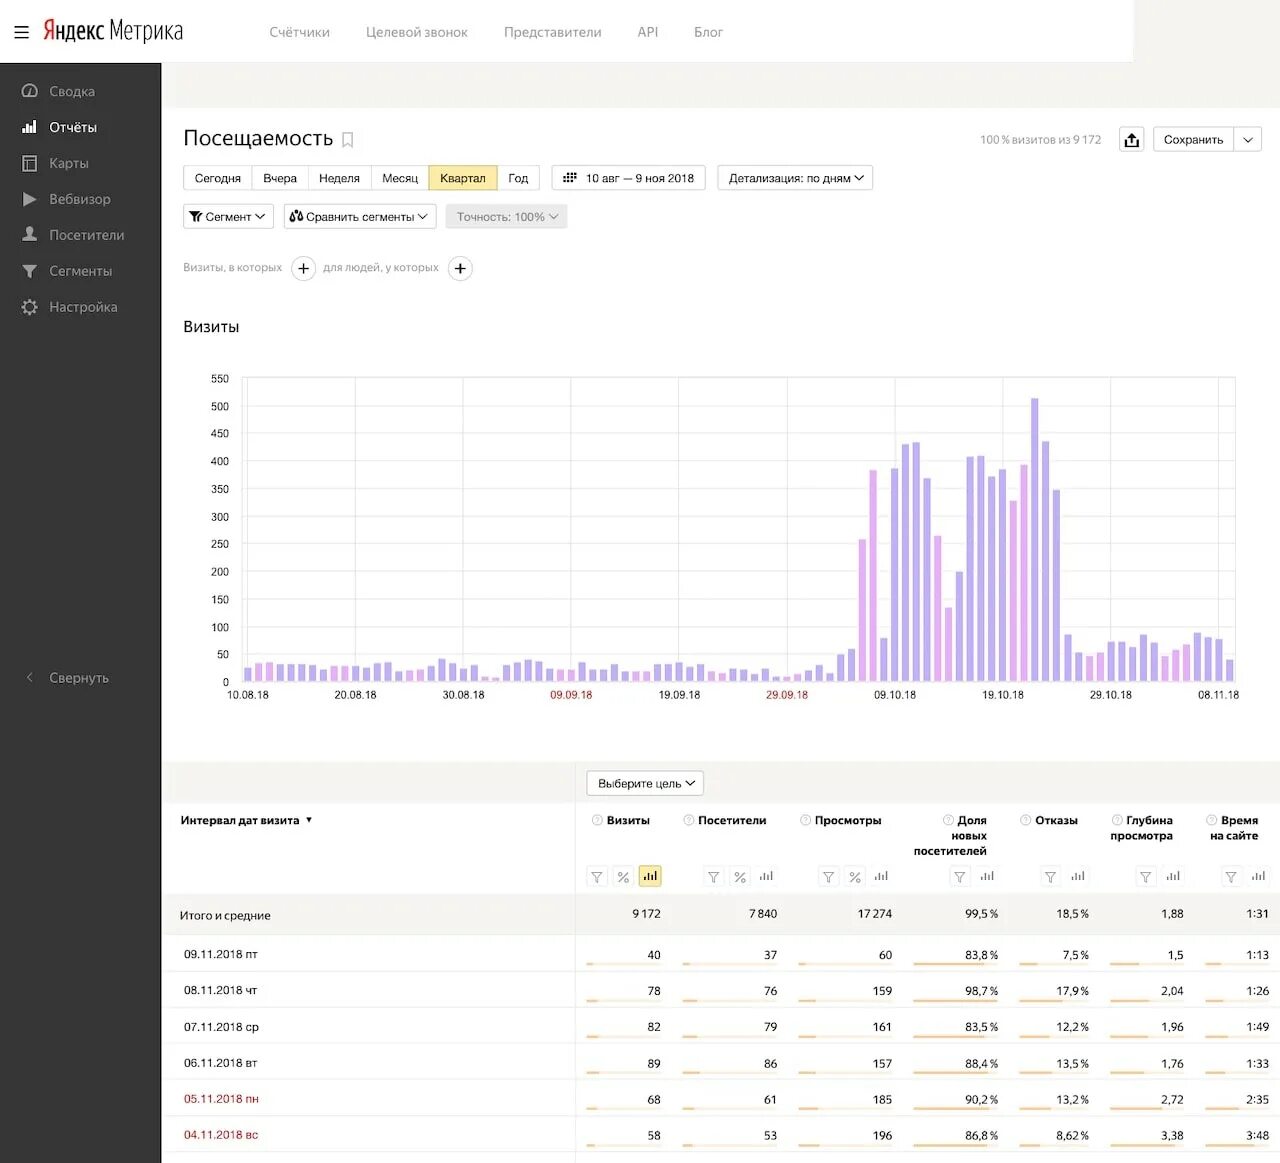1280x1163 pixels.
Task: Open the Детализация: по дням dropdown
Action: click(x=795, y=178)
